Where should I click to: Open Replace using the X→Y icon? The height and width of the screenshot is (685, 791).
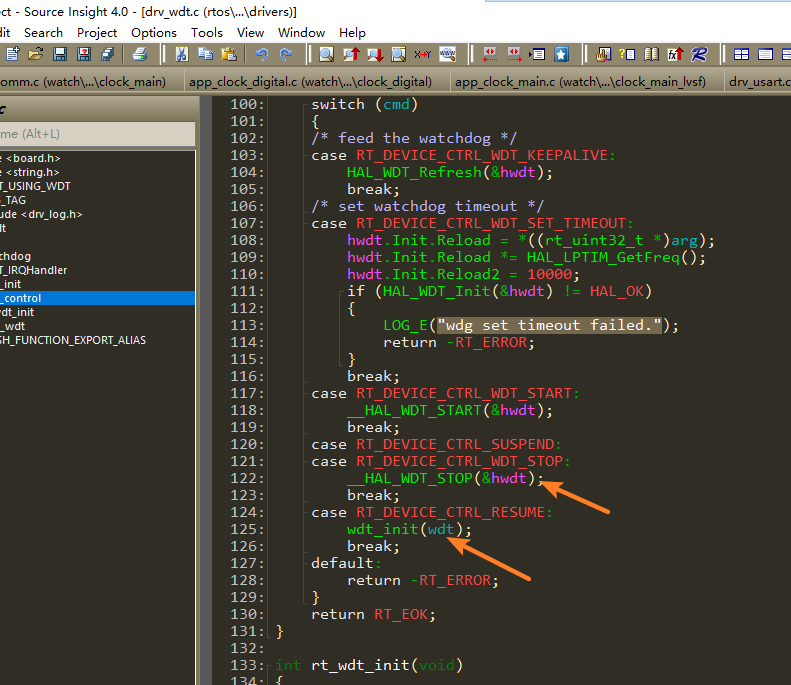pyautogui.click(x=423, y=54)
